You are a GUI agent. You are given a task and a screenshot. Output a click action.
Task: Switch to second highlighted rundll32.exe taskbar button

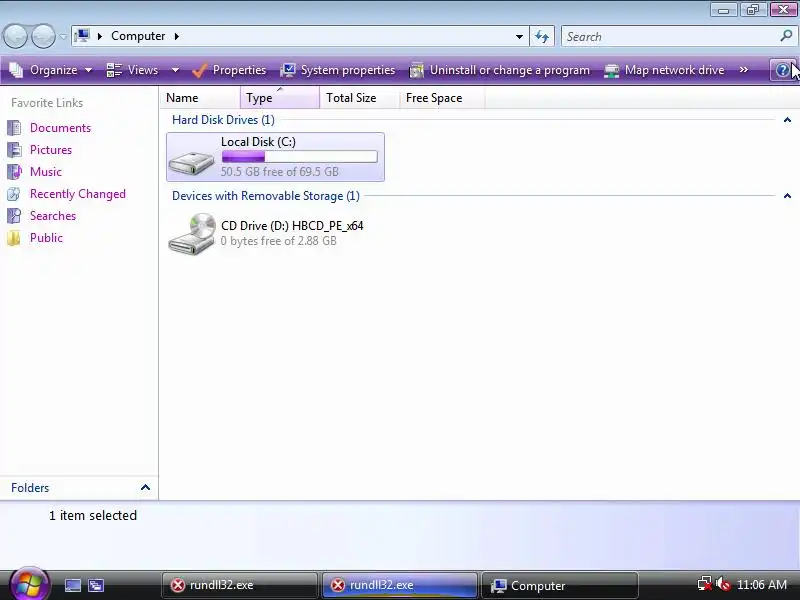[x=400, y=585]
